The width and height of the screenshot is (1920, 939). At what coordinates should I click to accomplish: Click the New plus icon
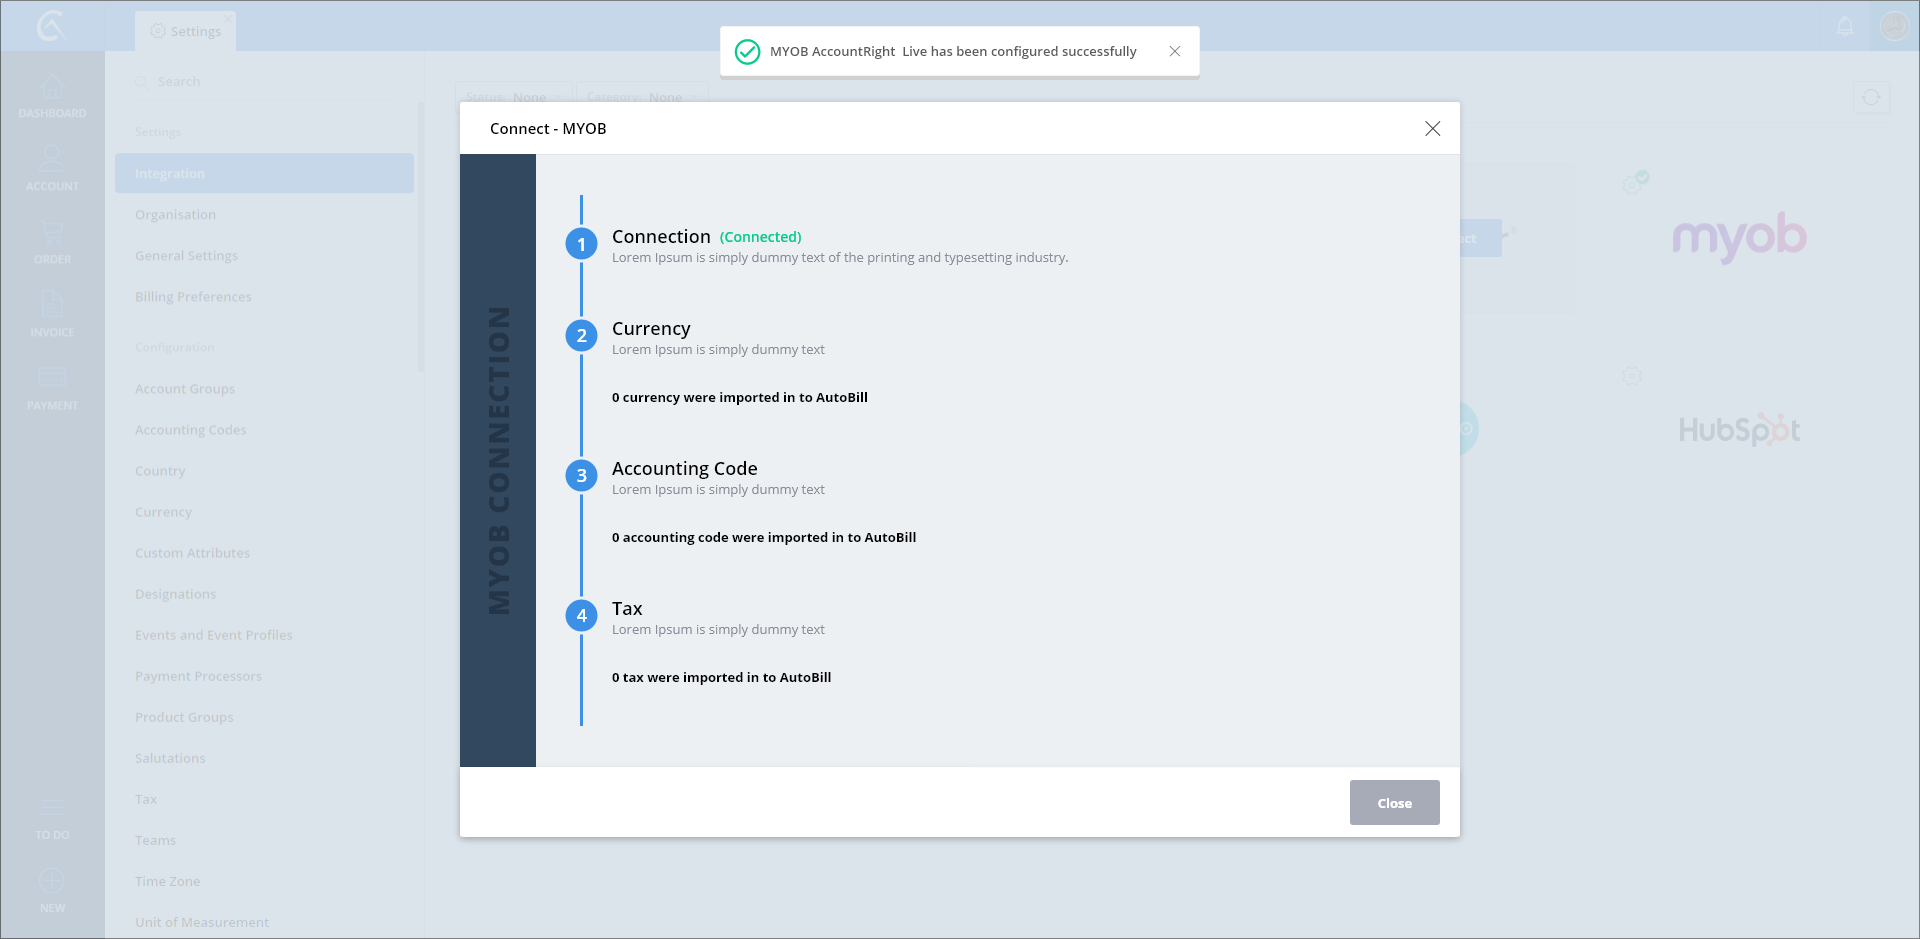click(x=52, y=881)
